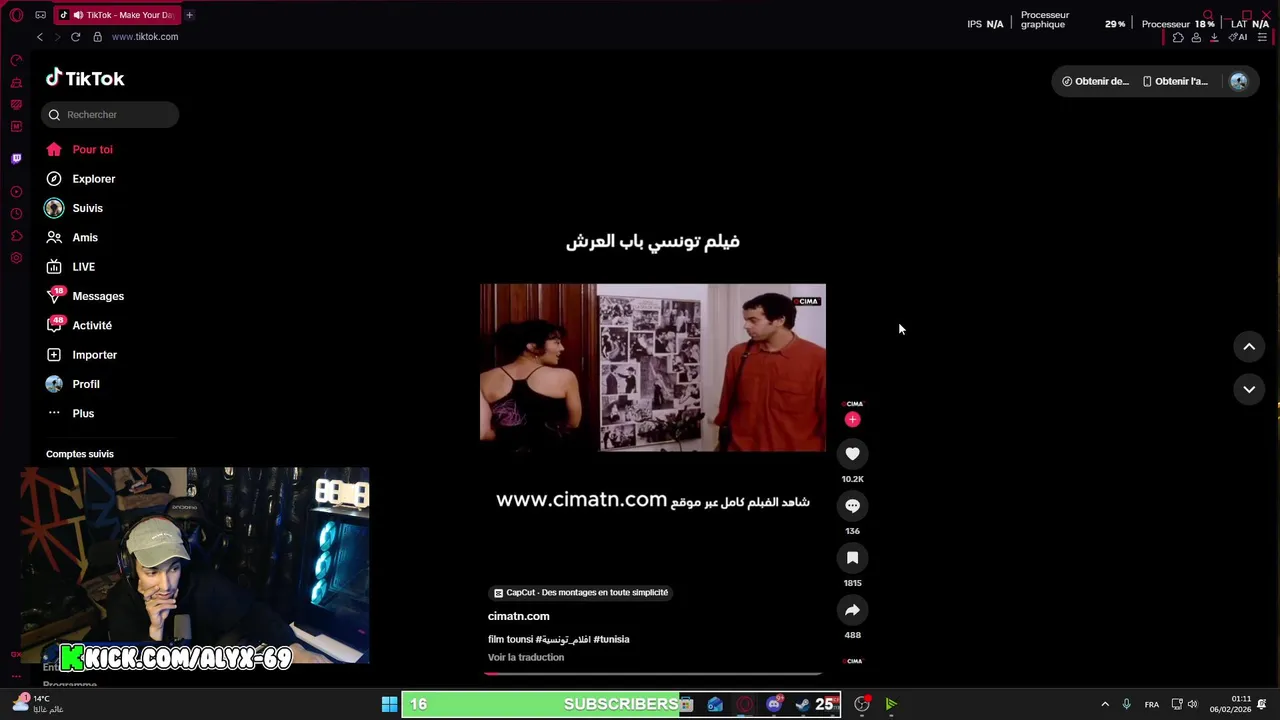Screen dimensions: 1280x720
Task: Open the CapCut montage link
Action: coord(581,593)
